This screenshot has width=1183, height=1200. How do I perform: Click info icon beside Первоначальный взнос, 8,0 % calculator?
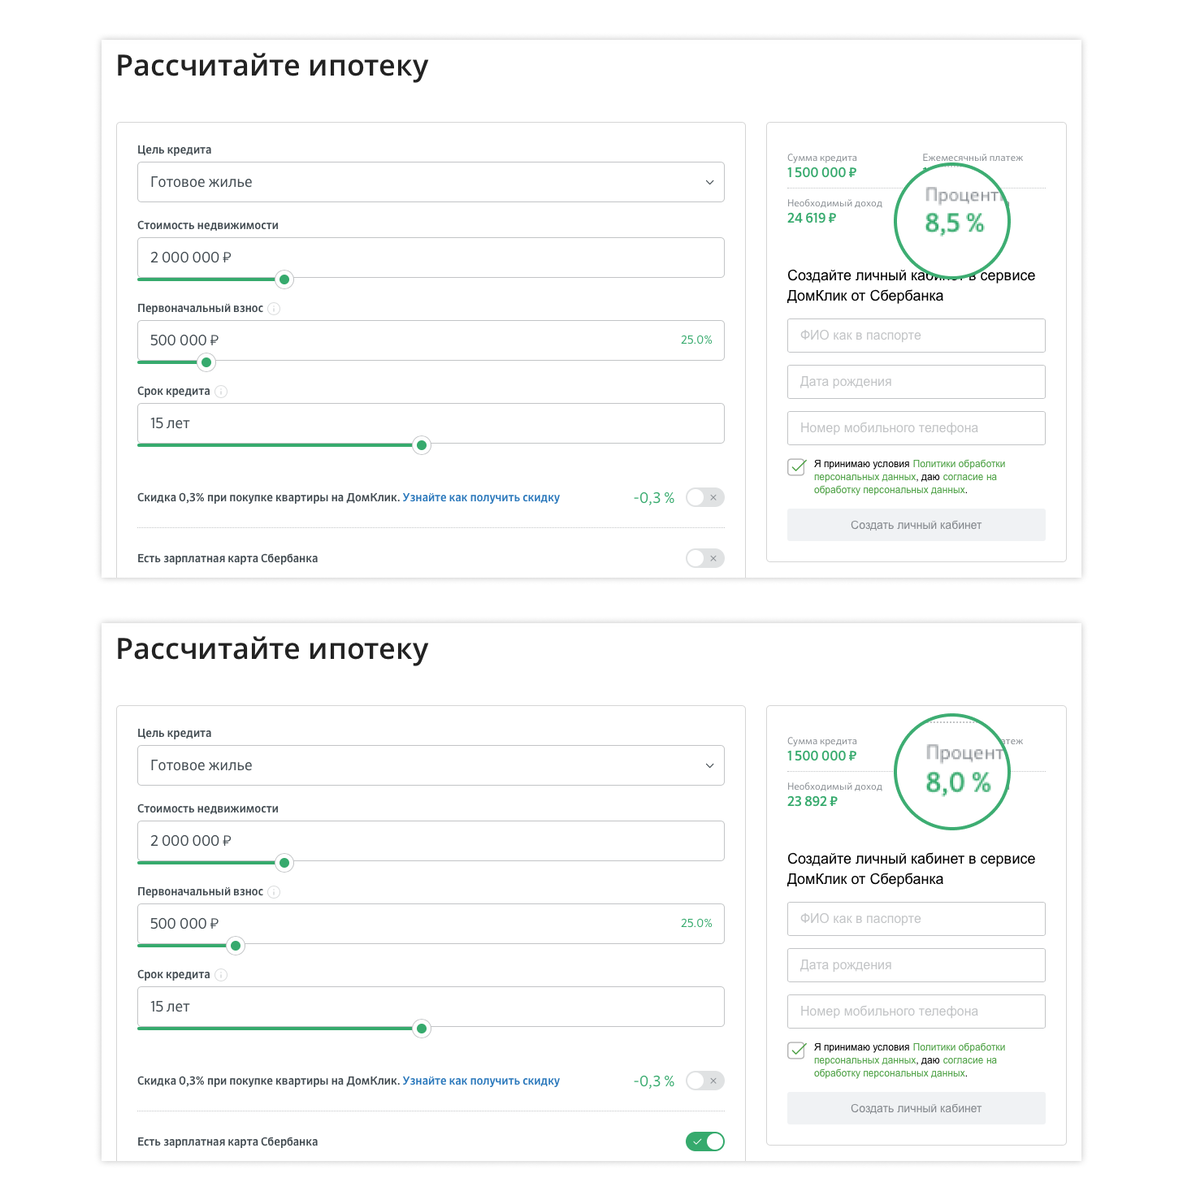tap(274, 892)
